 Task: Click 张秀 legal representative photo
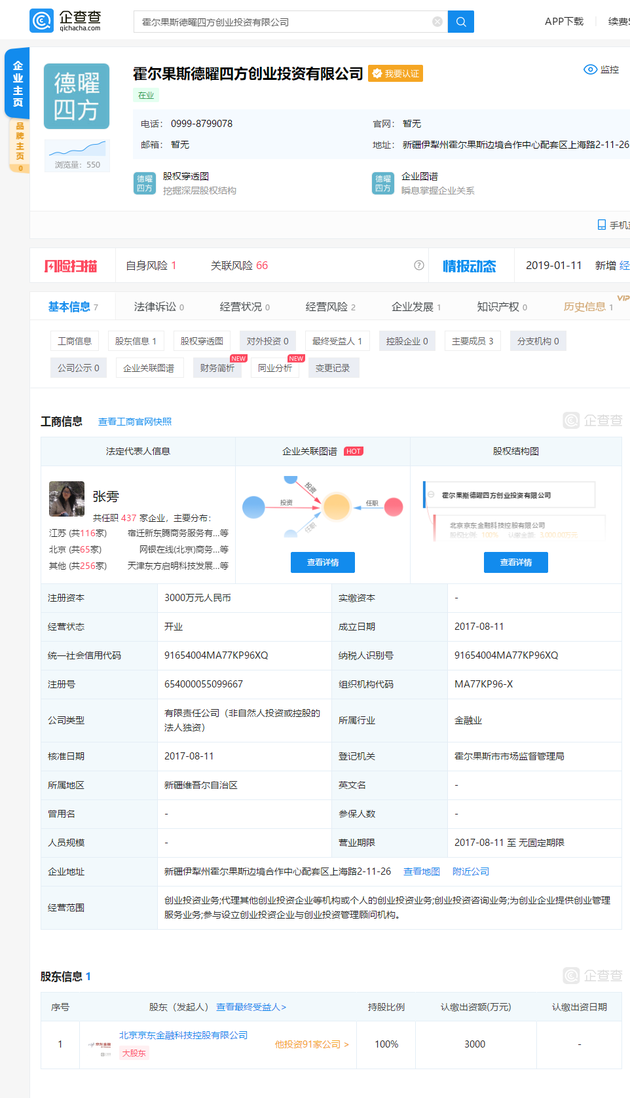click(x=67, y=499)
